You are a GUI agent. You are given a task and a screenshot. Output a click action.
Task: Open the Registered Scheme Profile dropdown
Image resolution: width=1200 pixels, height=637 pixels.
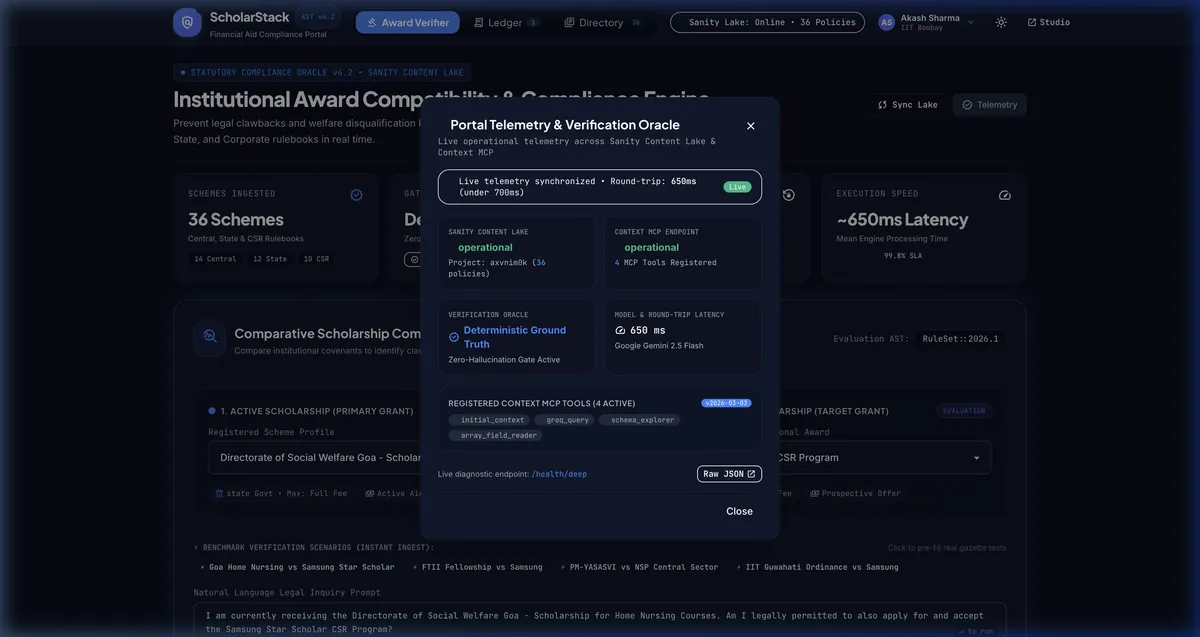pyautogui.click(x=315, y=457)
